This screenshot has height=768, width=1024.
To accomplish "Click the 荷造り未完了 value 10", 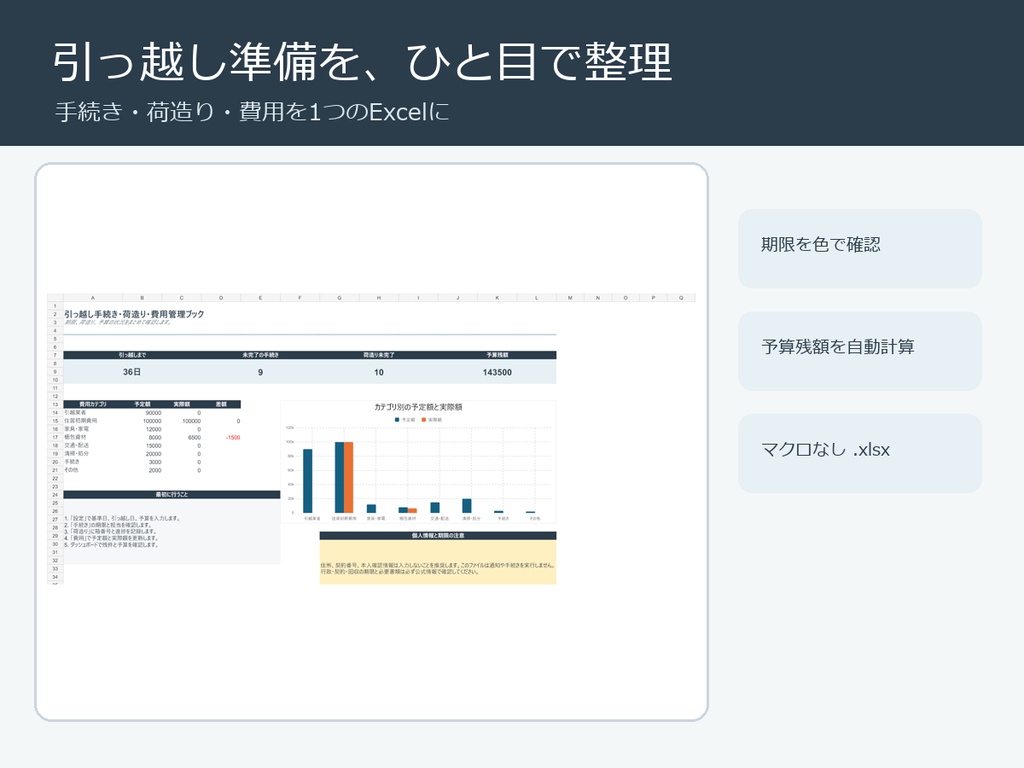I will (x=379, y=372).
